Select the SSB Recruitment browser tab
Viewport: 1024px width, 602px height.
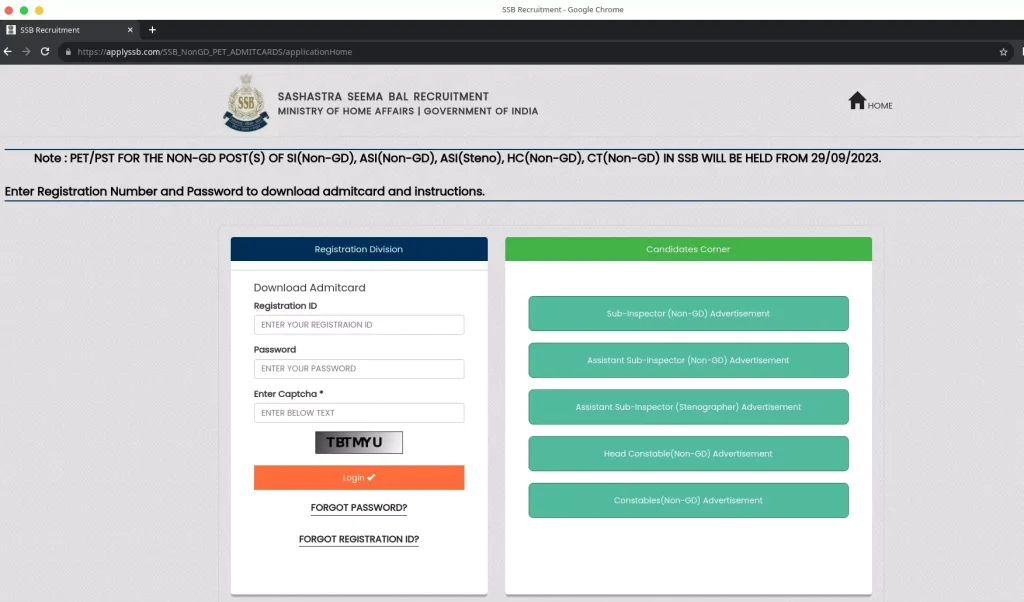(70, 30)
